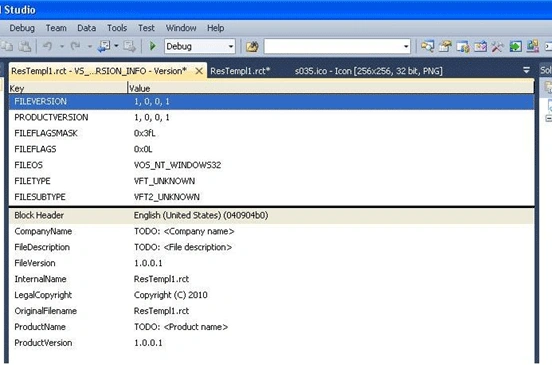Viewport: 552px width, 365px height.
Task: Select the CompanyName key
Action: (43, 231)
